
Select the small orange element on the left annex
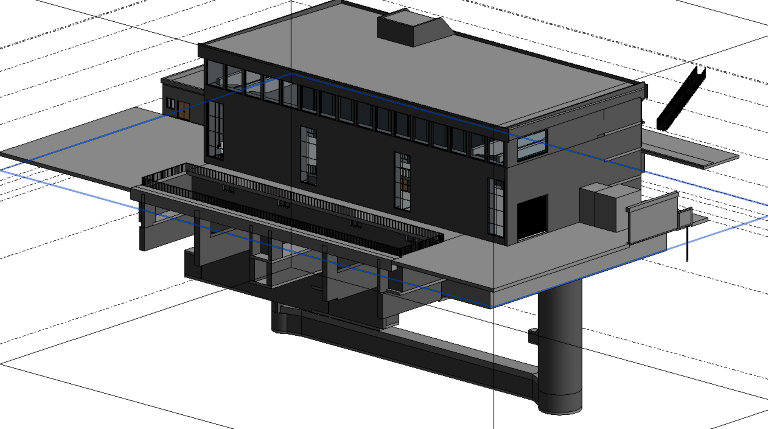[184, 107]
